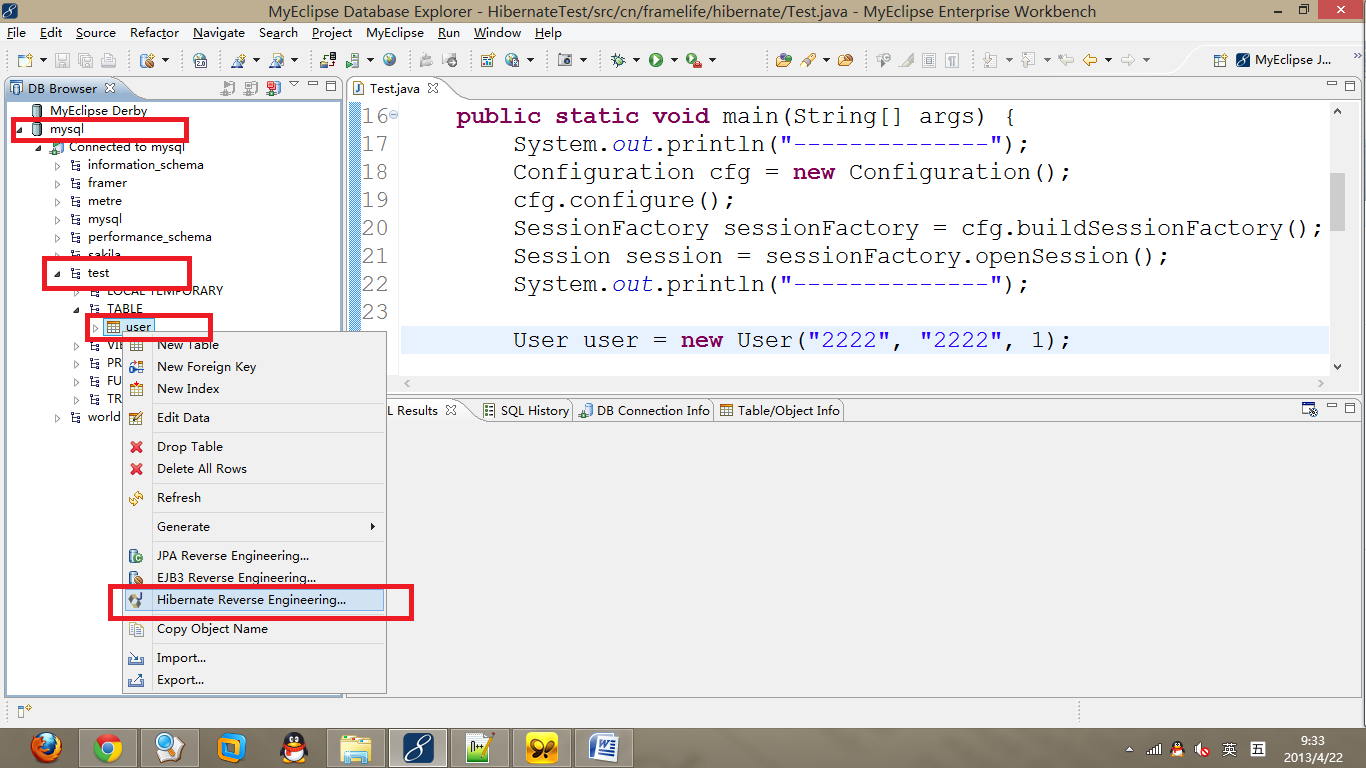The image size is (1366, 768).
Task: Expand the information_schema tree node
Action: (57, 165)
